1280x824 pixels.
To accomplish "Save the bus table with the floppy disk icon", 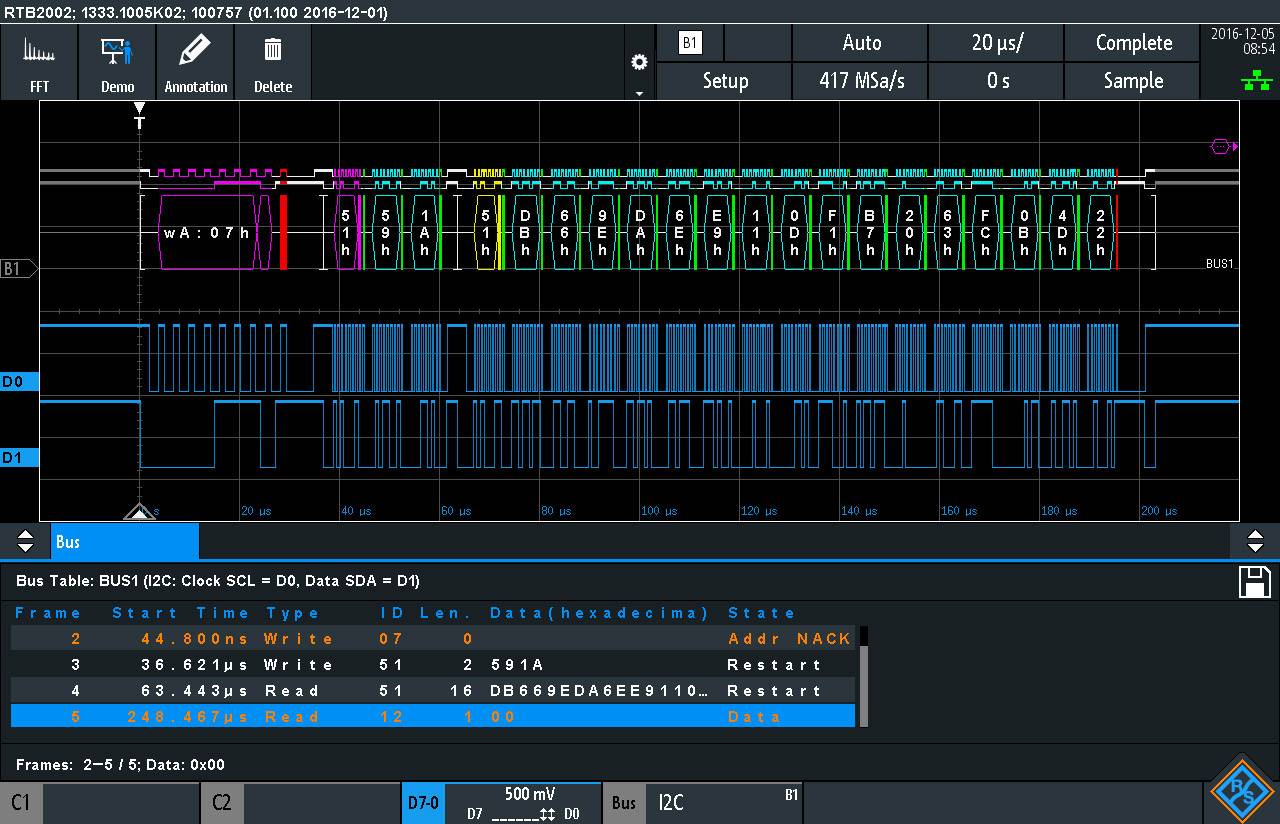I will (x=1253, y=581).
